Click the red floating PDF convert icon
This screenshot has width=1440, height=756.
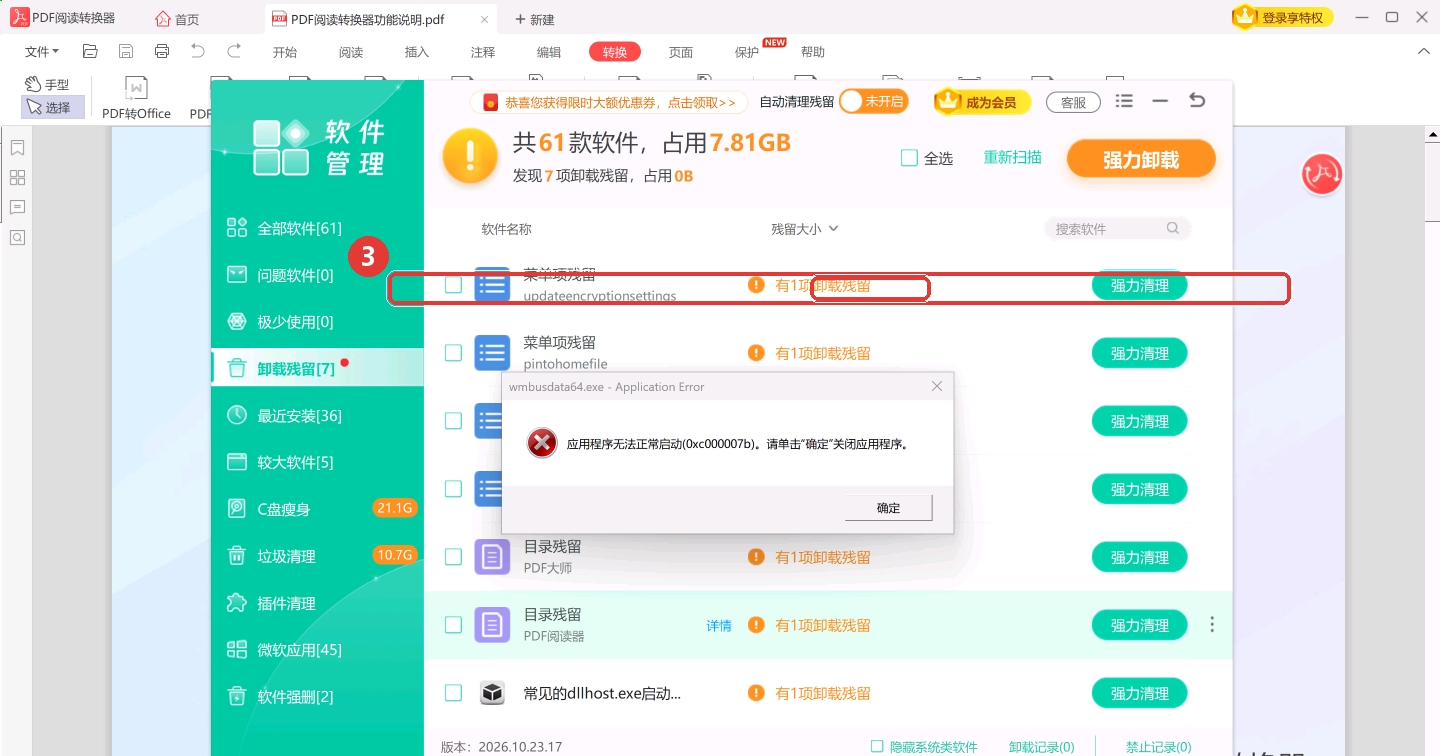click(x=1321, y=175)
